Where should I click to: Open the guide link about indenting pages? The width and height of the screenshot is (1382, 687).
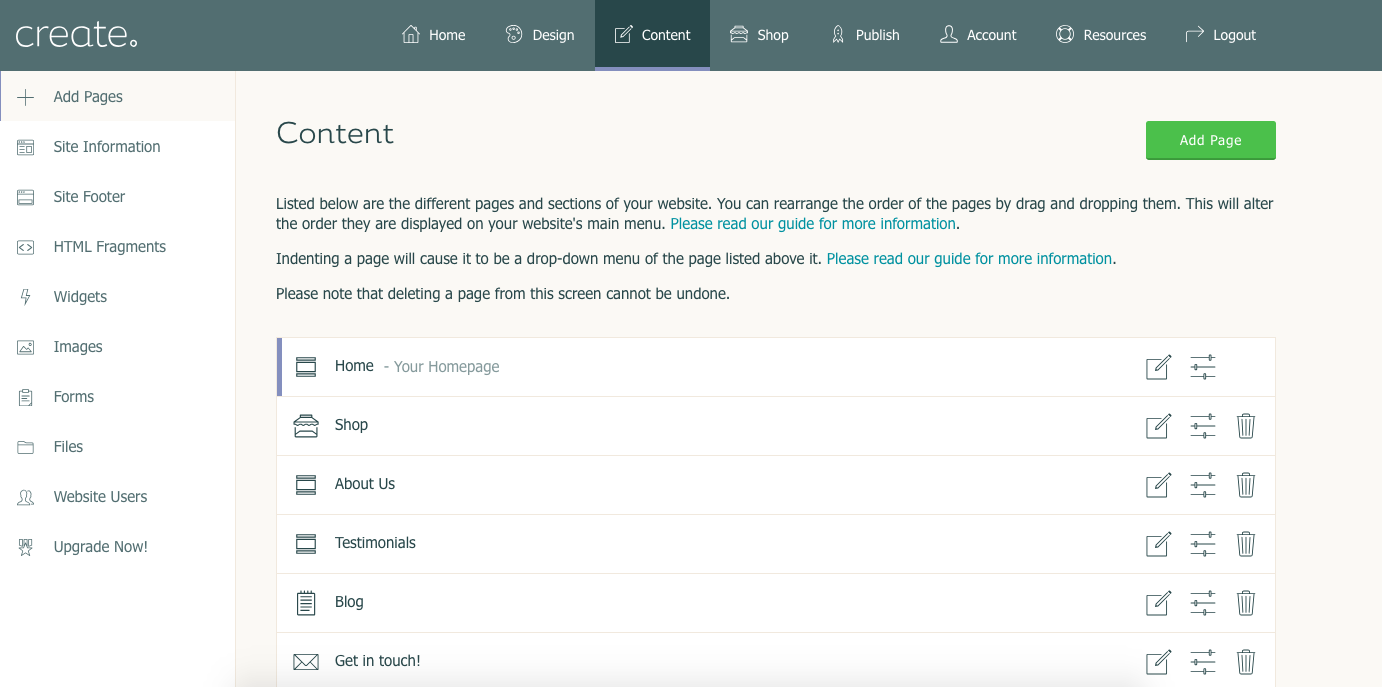point(969,259)
